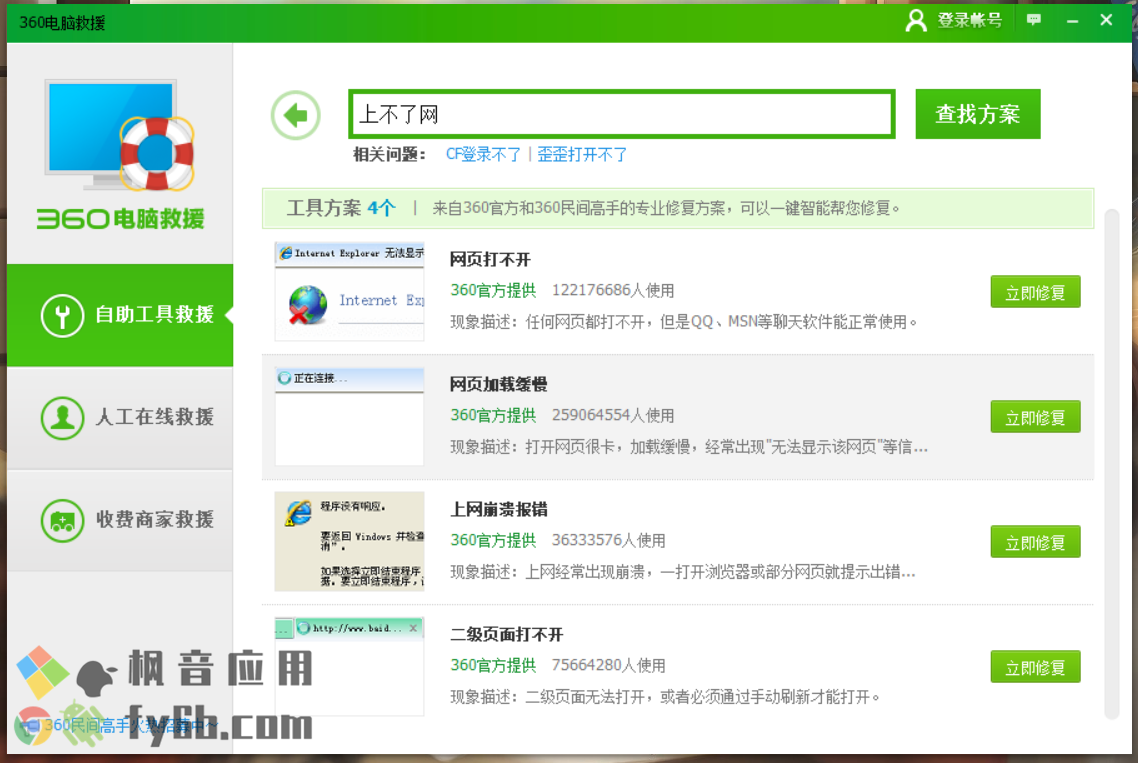Open the 上网崩溃报错 thumbnail image
This screenshot has width=1138, height=763.
(x=349, y=542)
